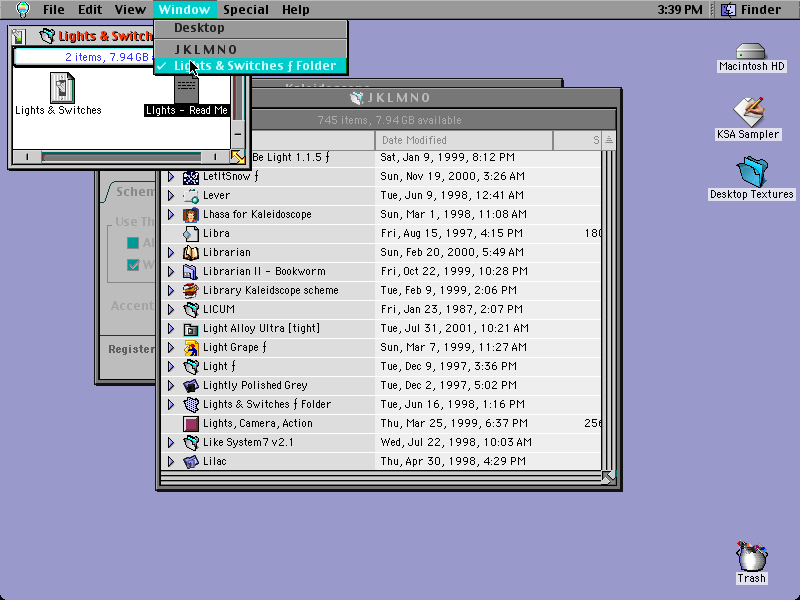Expand the Librarian II – Bookworm triangle

tap(171, 271)
